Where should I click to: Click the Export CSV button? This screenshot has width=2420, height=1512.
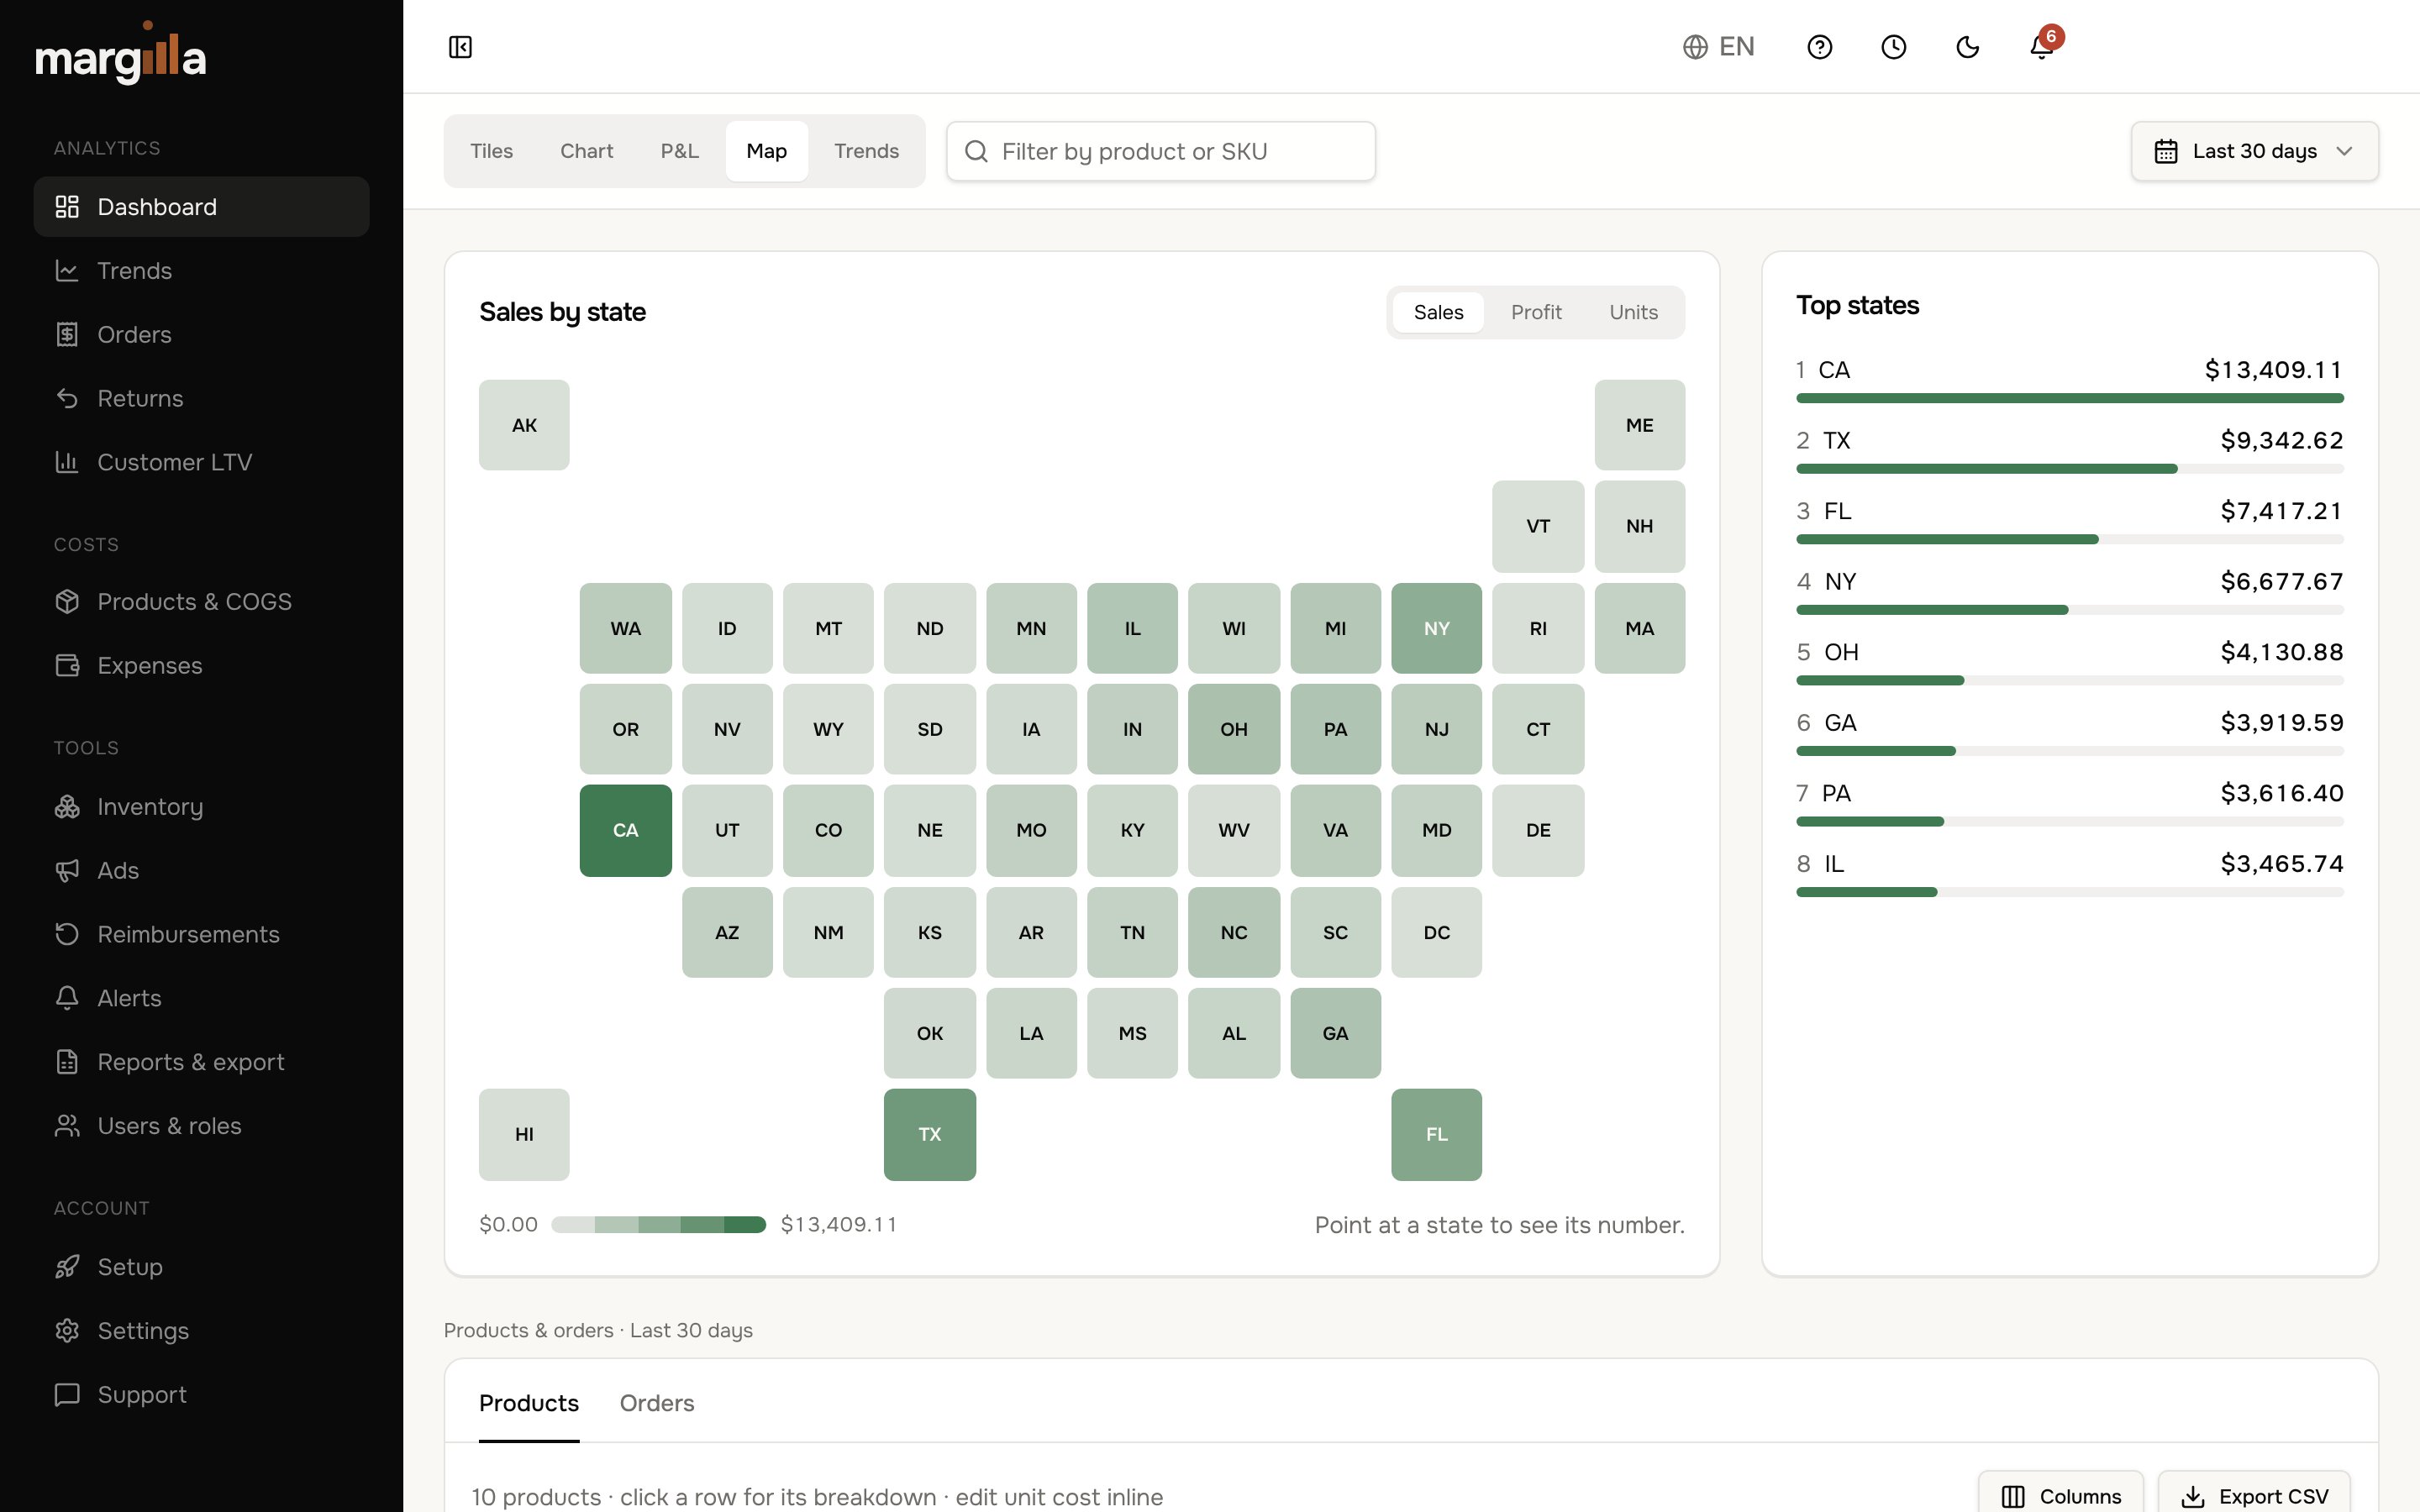(2254, 1496)
